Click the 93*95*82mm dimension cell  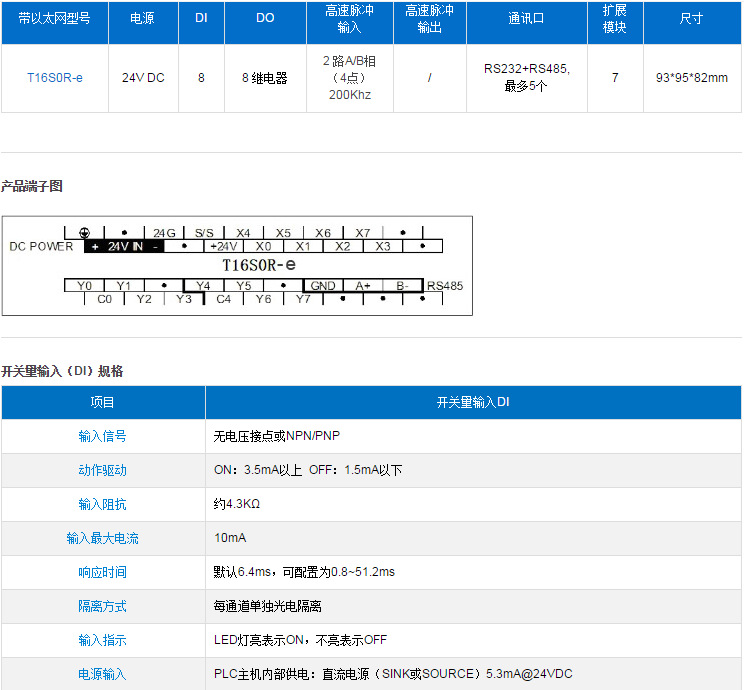pos(692,78)
